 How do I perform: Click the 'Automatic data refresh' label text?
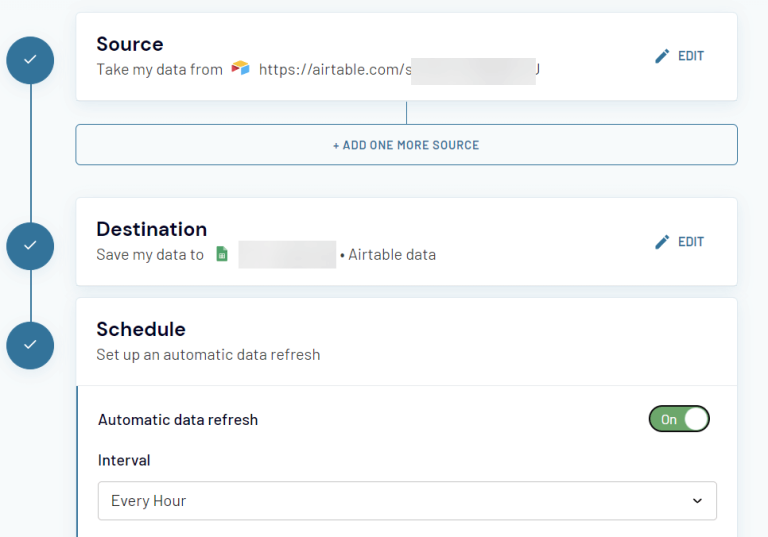[178, 420]
